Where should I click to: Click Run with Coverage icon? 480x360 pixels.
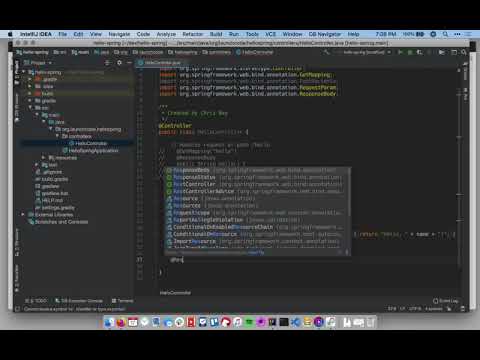tap(420, 52)
